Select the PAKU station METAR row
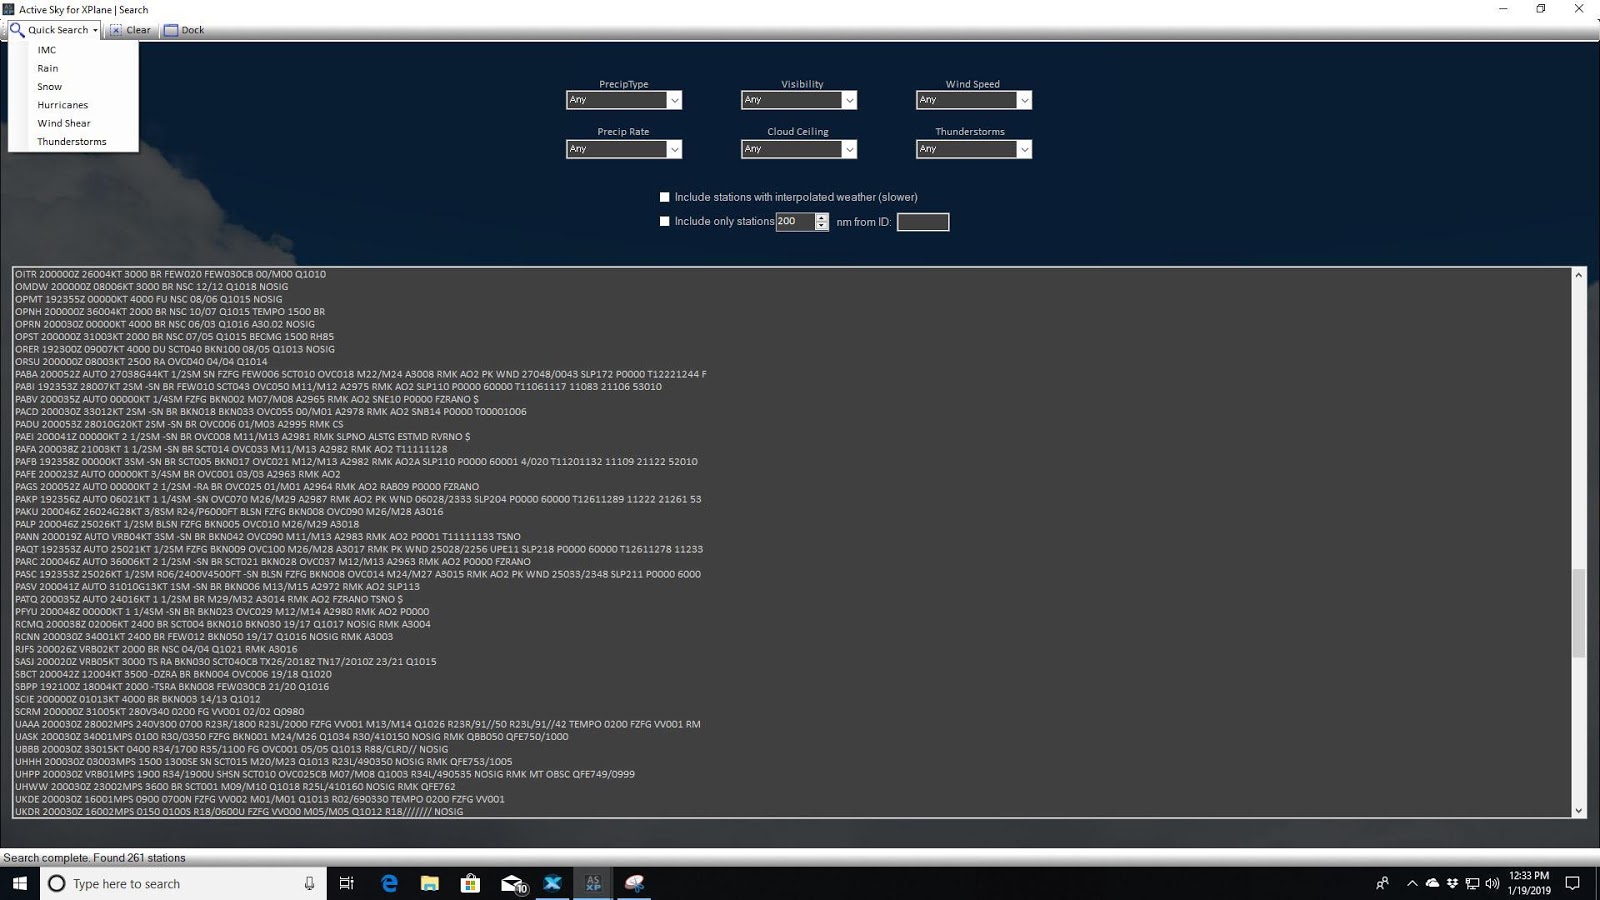 (229, 512)
